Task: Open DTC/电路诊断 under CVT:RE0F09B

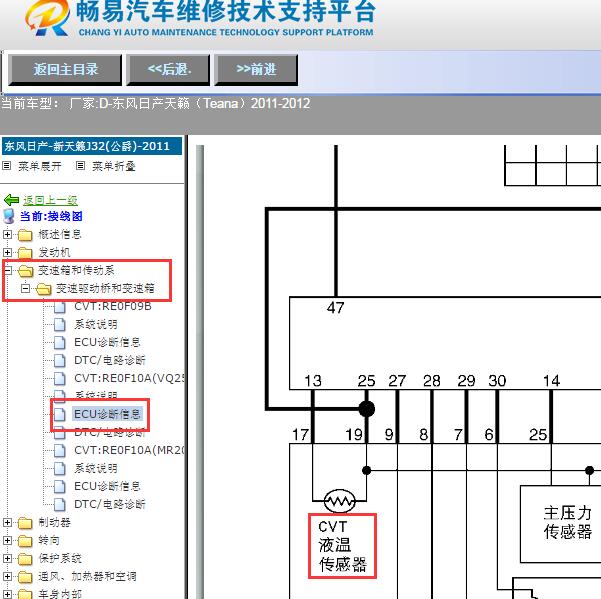Action: click(110, 360)
